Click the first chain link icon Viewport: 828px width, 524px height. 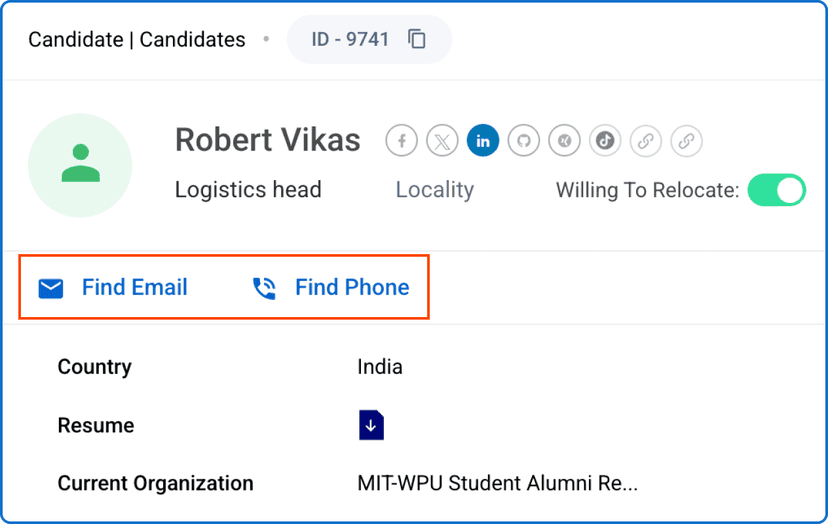click(x=646, y=141)
